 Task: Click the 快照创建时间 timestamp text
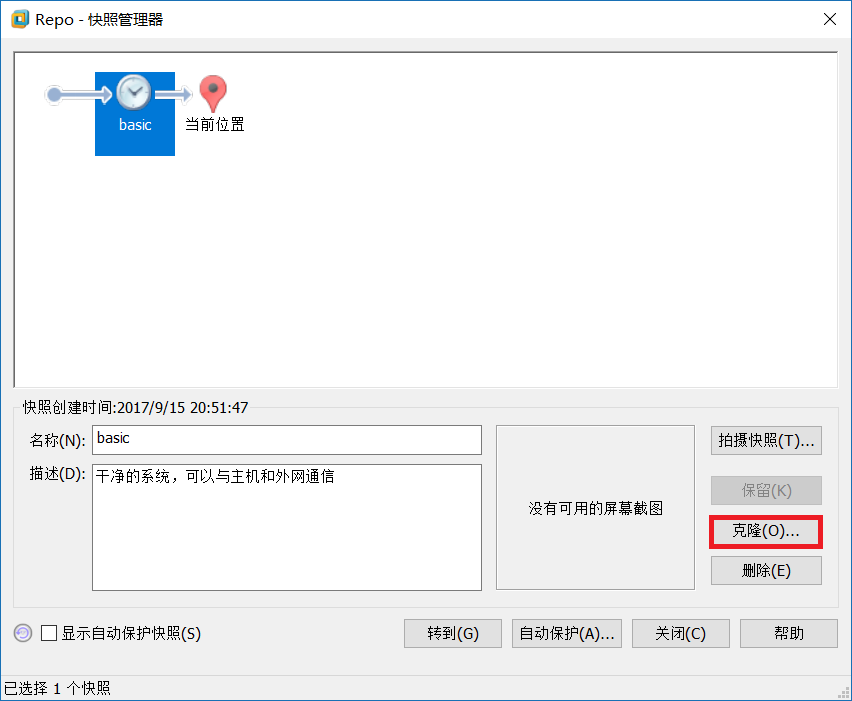135,408
